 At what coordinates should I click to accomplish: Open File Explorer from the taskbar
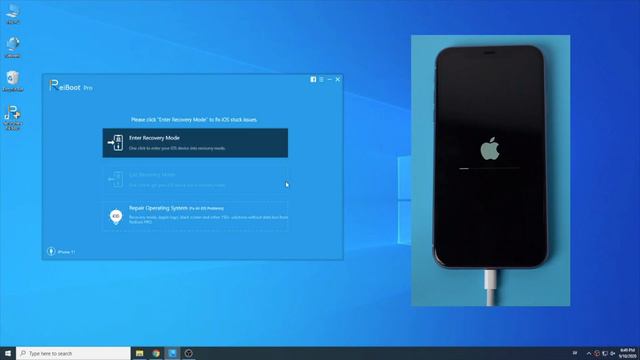tap(140, 353)
